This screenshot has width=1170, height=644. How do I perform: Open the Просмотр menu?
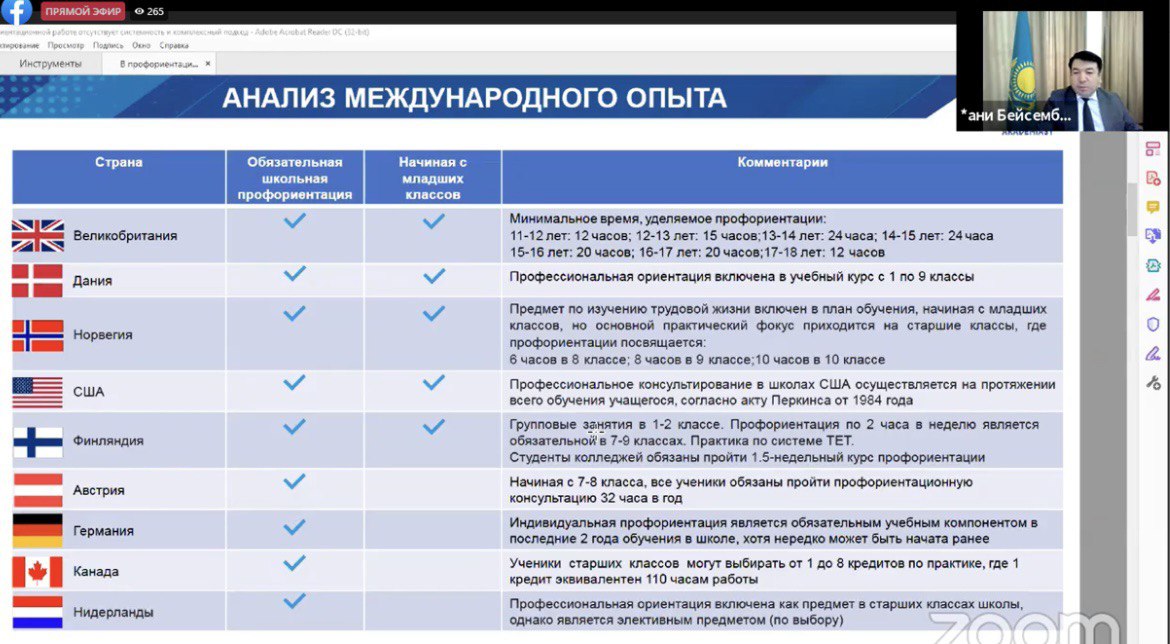66,46
